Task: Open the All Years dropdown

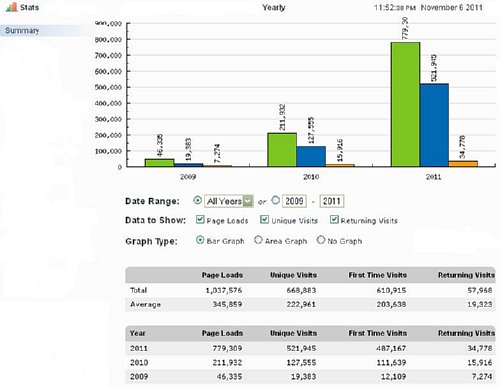Action: coord(229,201)
